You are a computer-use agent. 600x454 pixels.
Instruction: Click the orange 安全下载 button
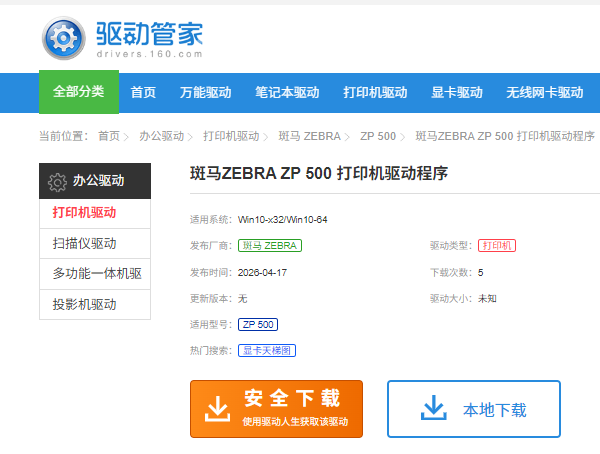276,409
